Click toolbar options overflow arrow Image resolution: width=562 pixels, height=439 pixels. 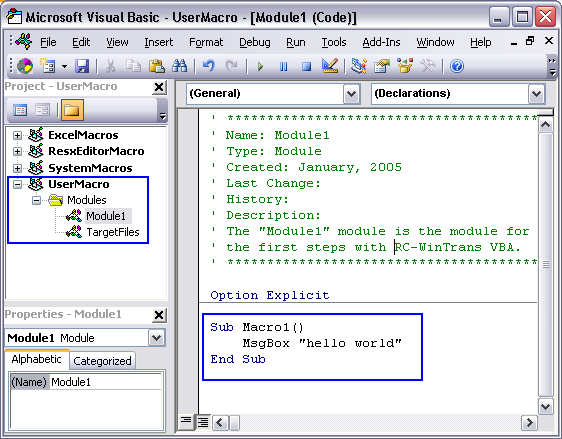tap(552, 67)
